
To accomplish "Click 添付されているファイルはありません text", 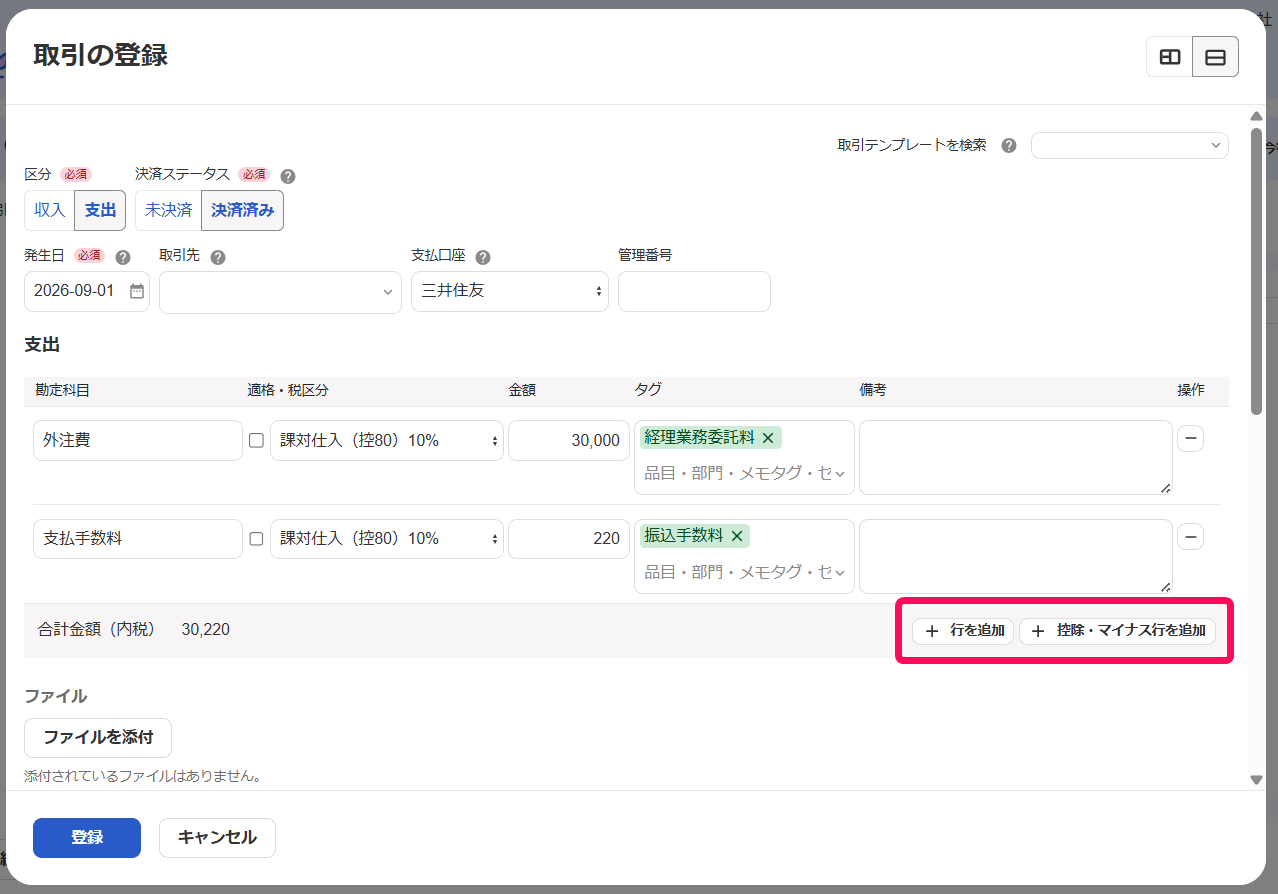I will tap(143, 776).
